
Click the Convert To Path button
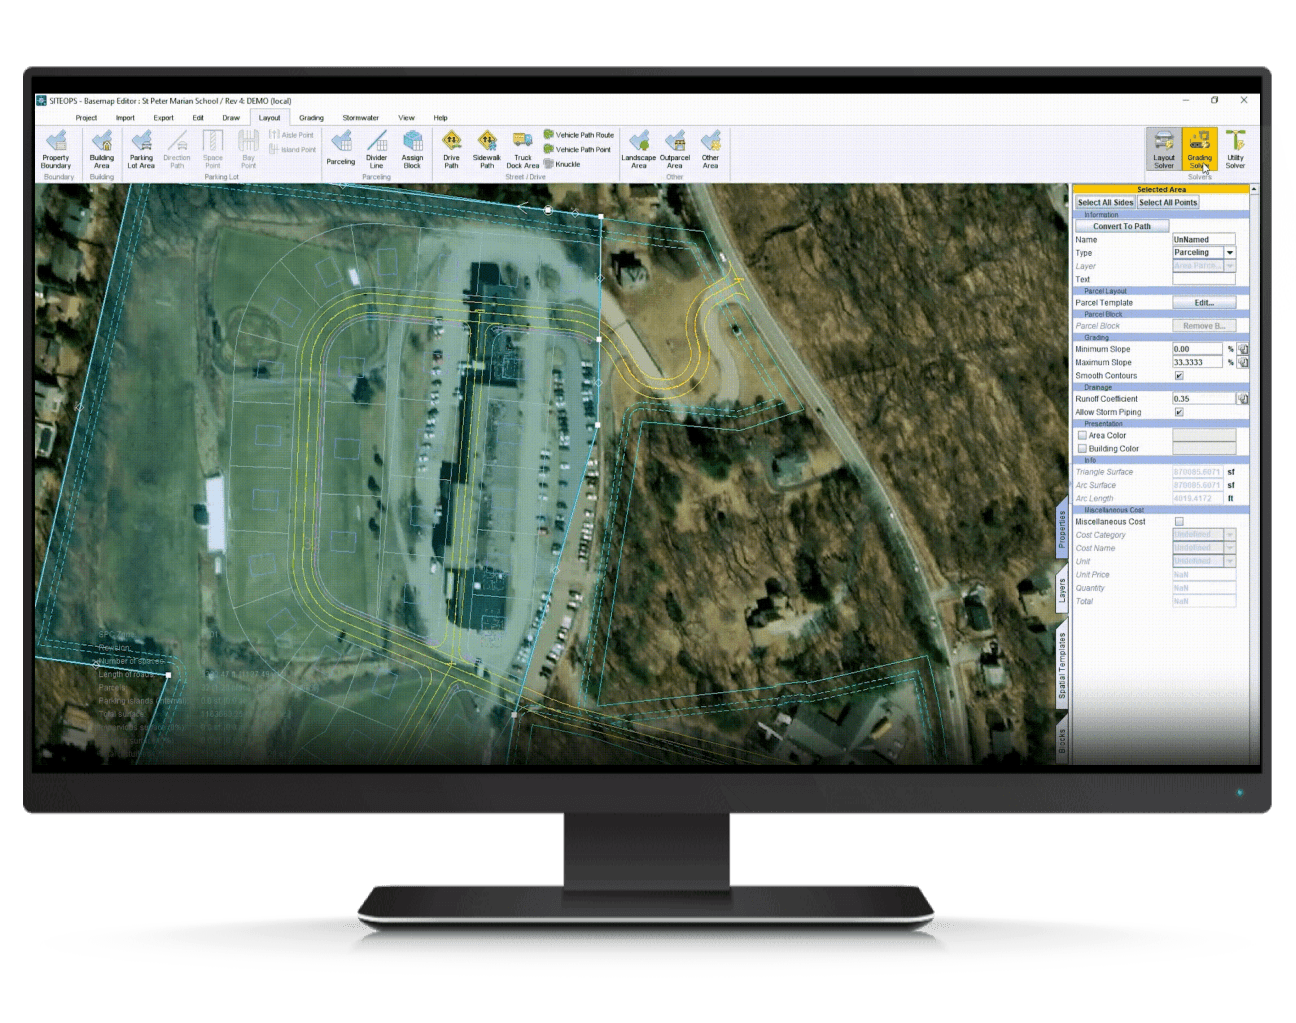tap(1121, 227)
